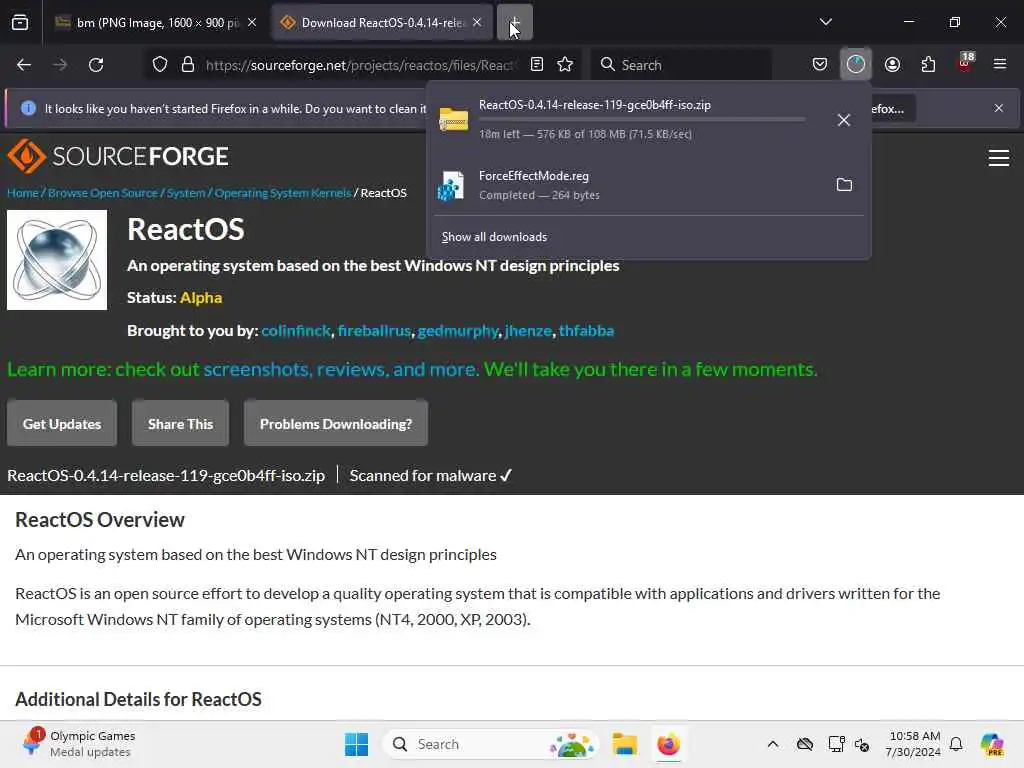Reload the current page
This screenshot has width=1024, height=768.
click(96, 65)
